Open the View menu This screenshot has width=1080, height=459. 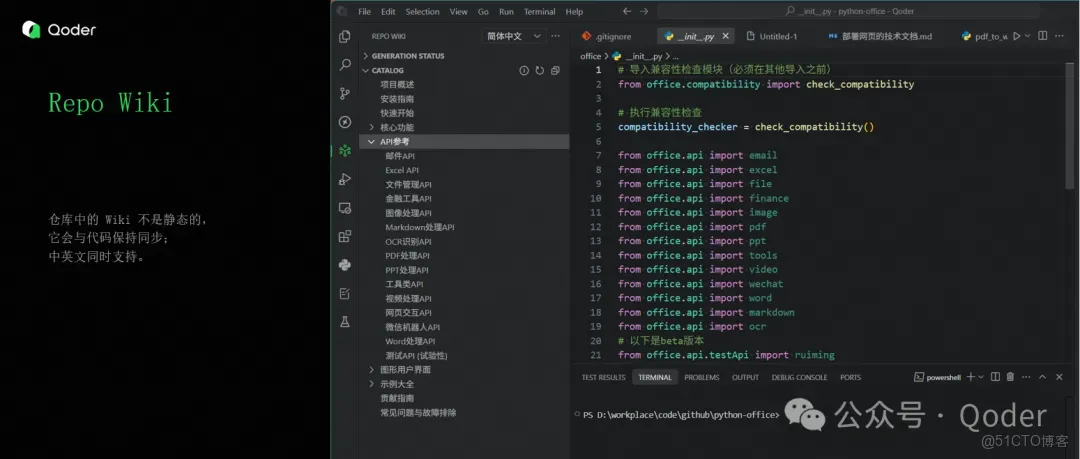[459, 12]
